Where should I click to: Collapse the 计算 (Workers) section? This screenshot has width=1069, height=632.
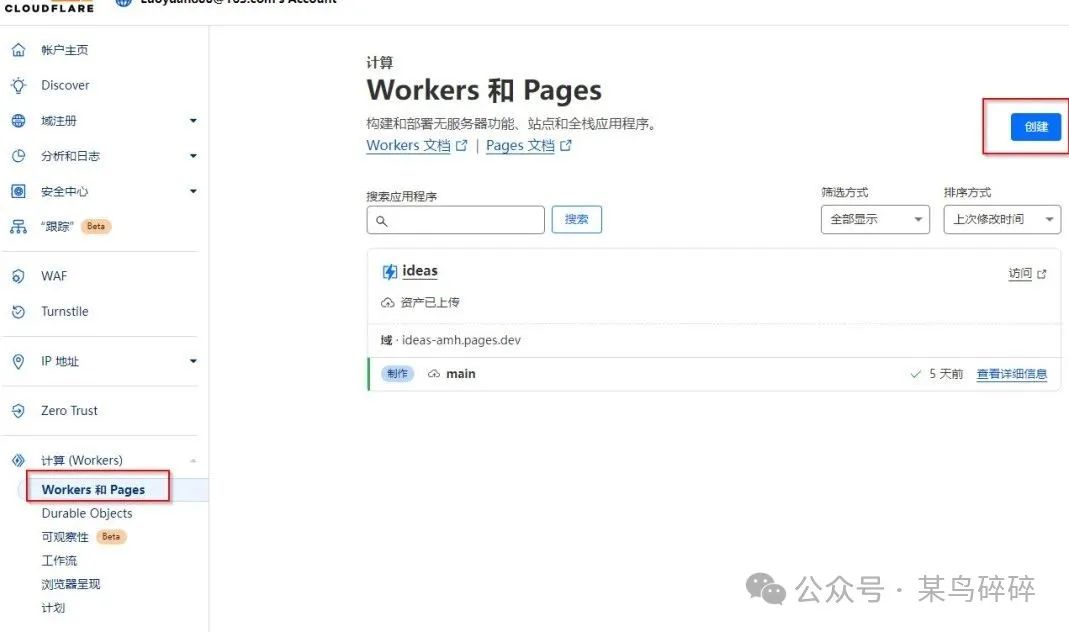tap(193, 461)
